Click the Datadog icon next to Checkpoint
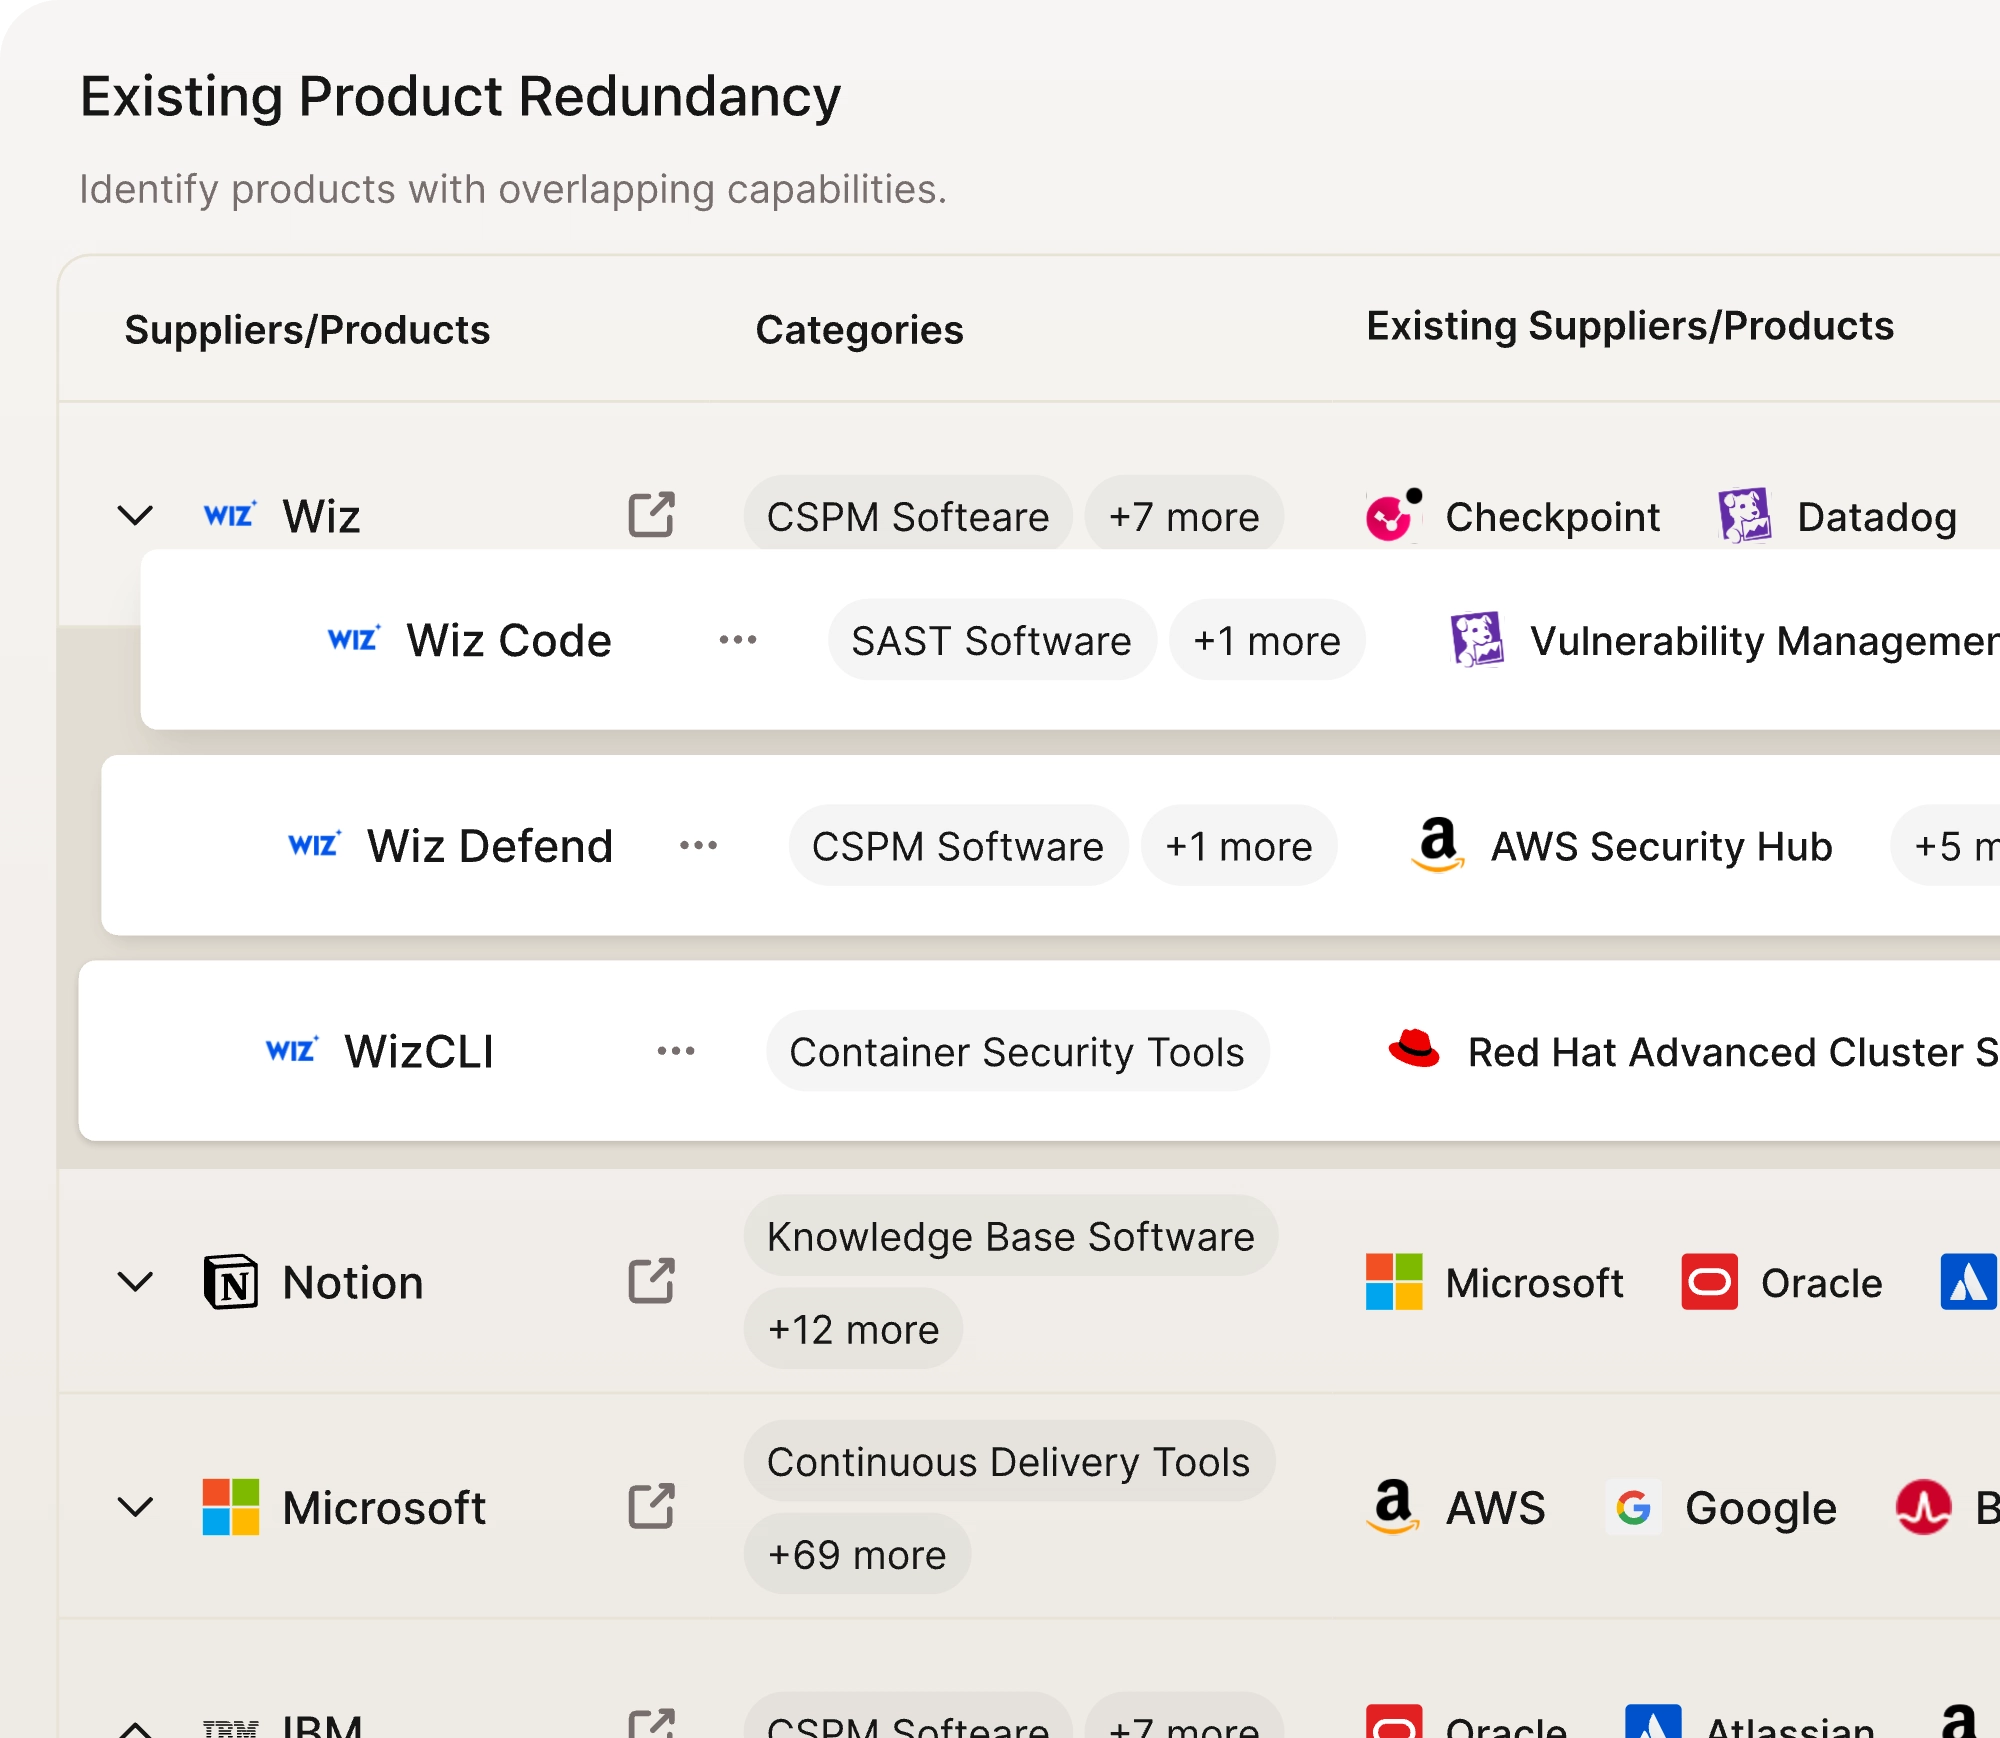Image resolution: width=2000 pixels, height=1738 pixels. coord(1744,515)
